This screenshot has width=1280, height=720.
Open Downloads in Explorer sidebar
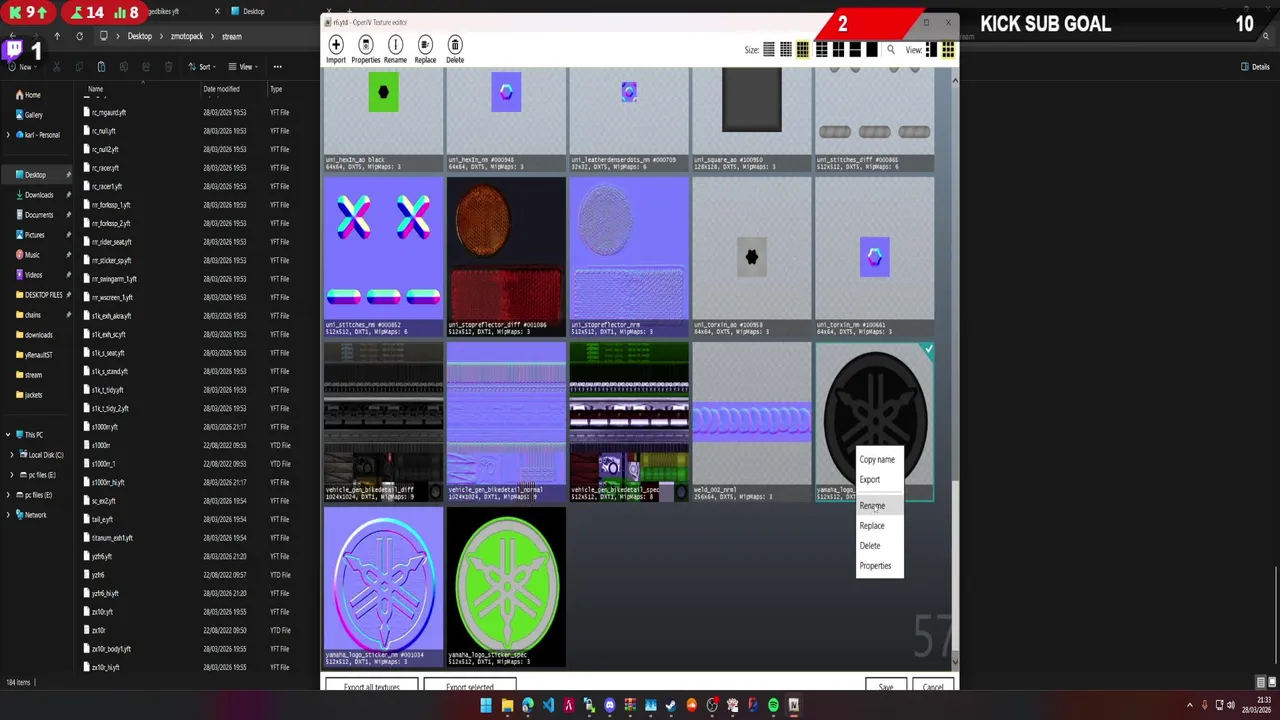coord(35,195)
